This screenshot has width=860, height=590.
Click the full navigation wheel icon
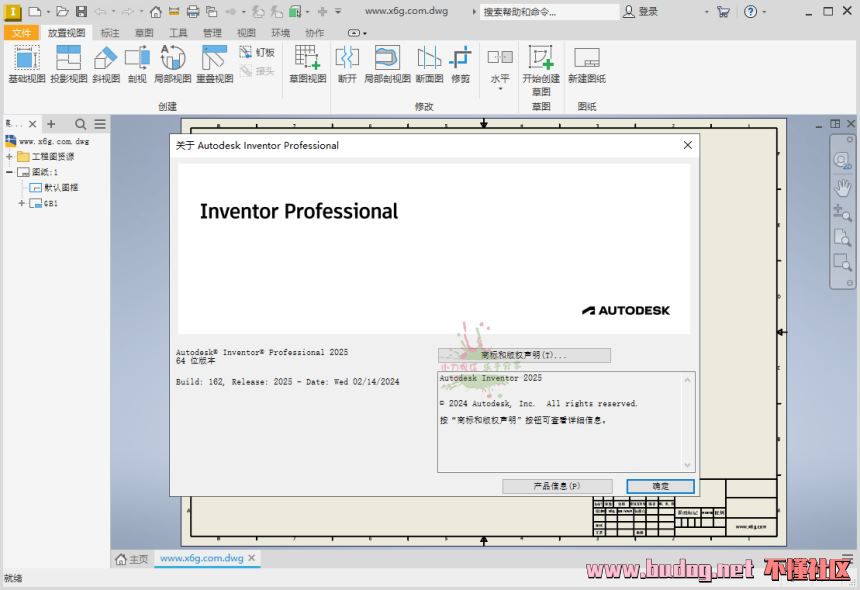(842, 160)
